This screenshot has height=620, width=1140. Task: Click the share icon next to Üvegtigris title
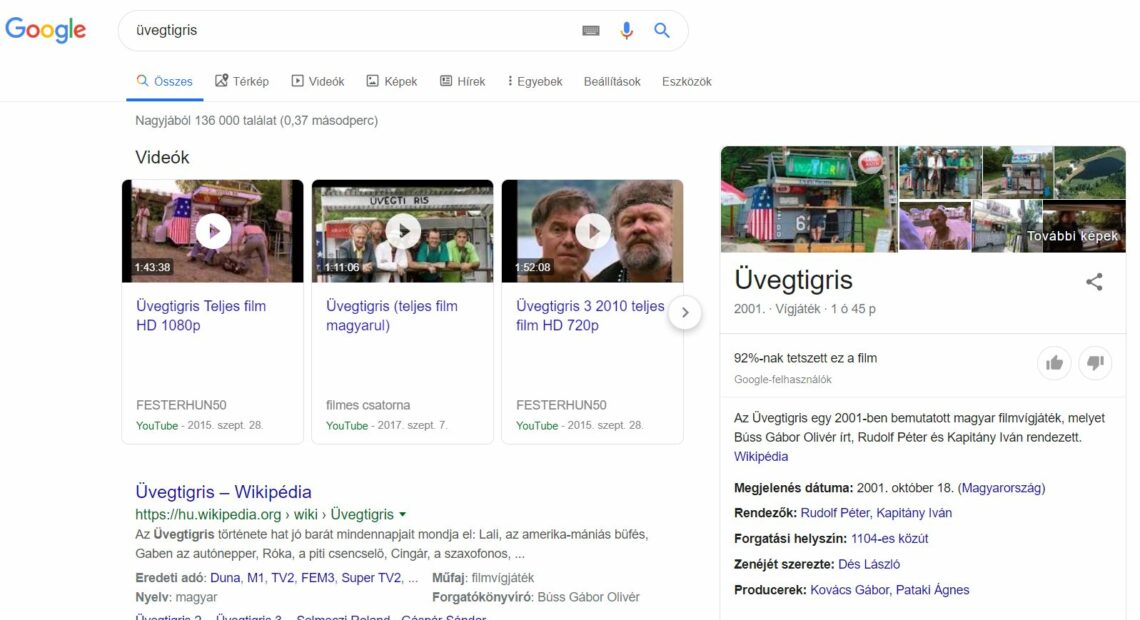[x=1093, y=281]
